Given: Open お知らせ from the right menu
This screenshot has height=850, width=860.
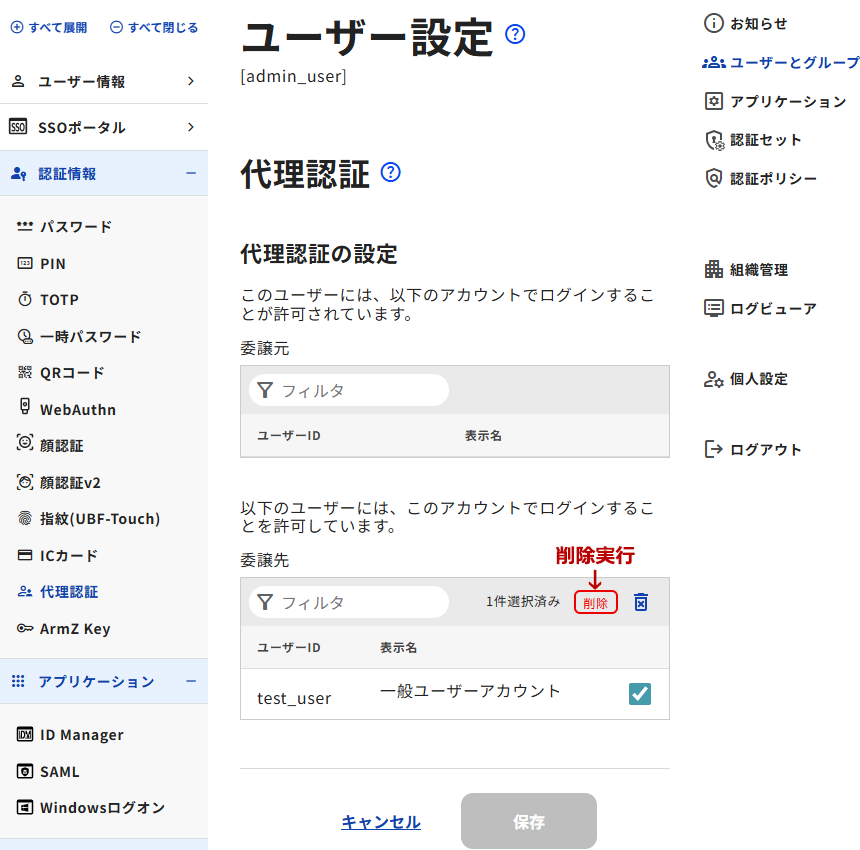Looking at the screenshot, I should (x=758, y=23).
